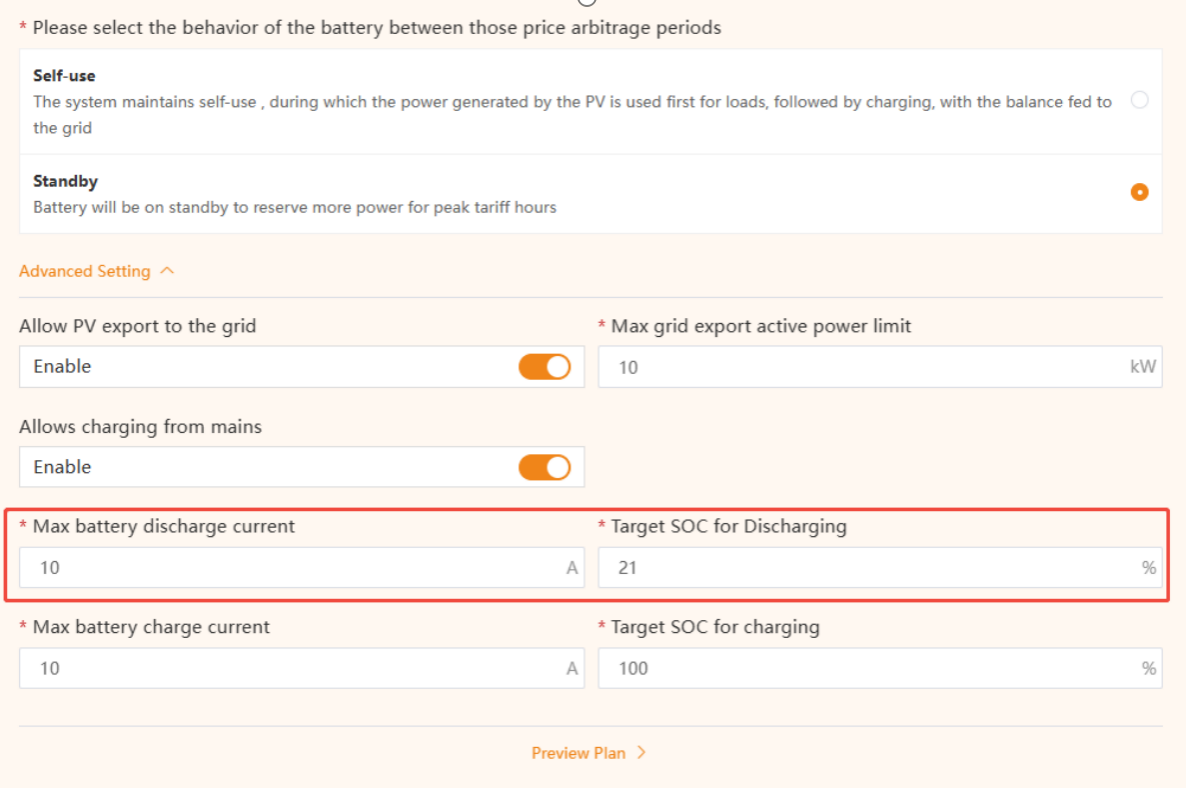Select the Standby radio button

(x=1139, y=192)
